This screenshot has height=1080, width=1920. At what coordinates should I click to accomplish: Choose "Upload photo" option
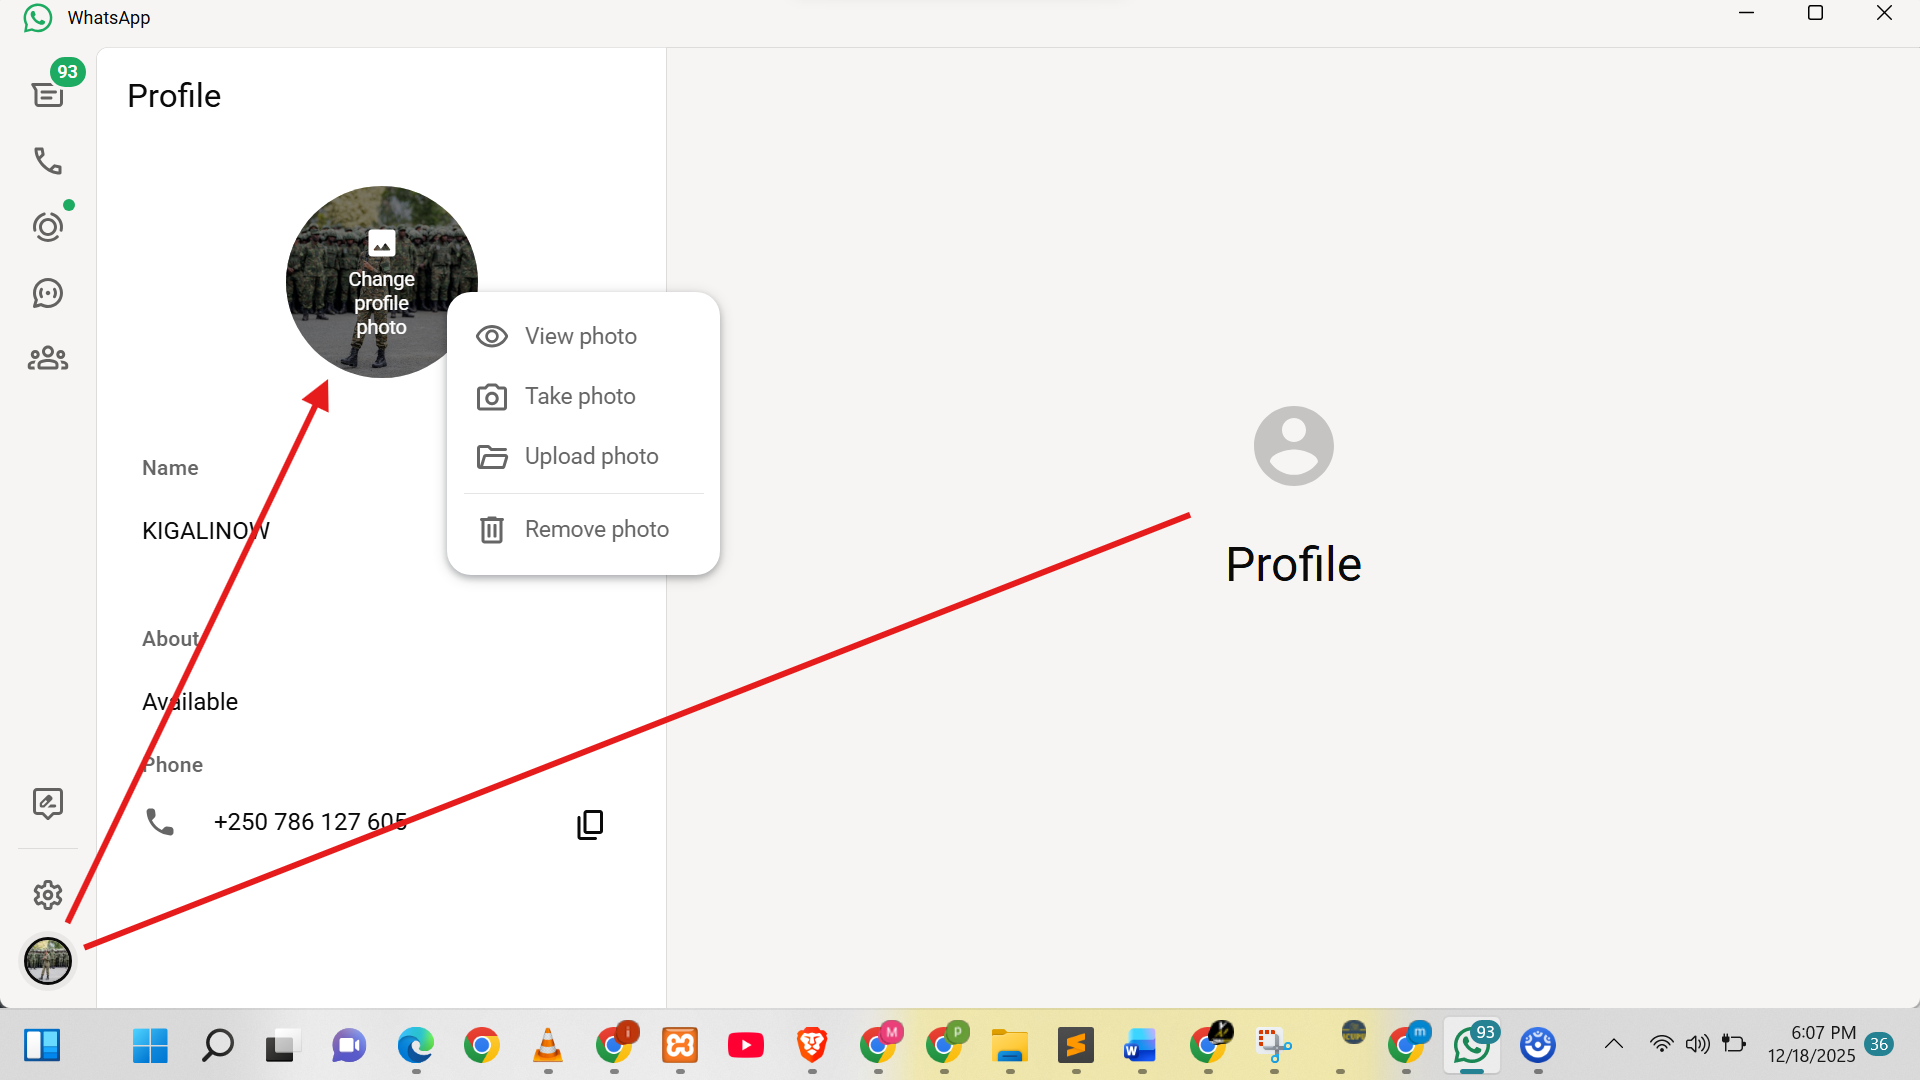(x=591, y=456)
